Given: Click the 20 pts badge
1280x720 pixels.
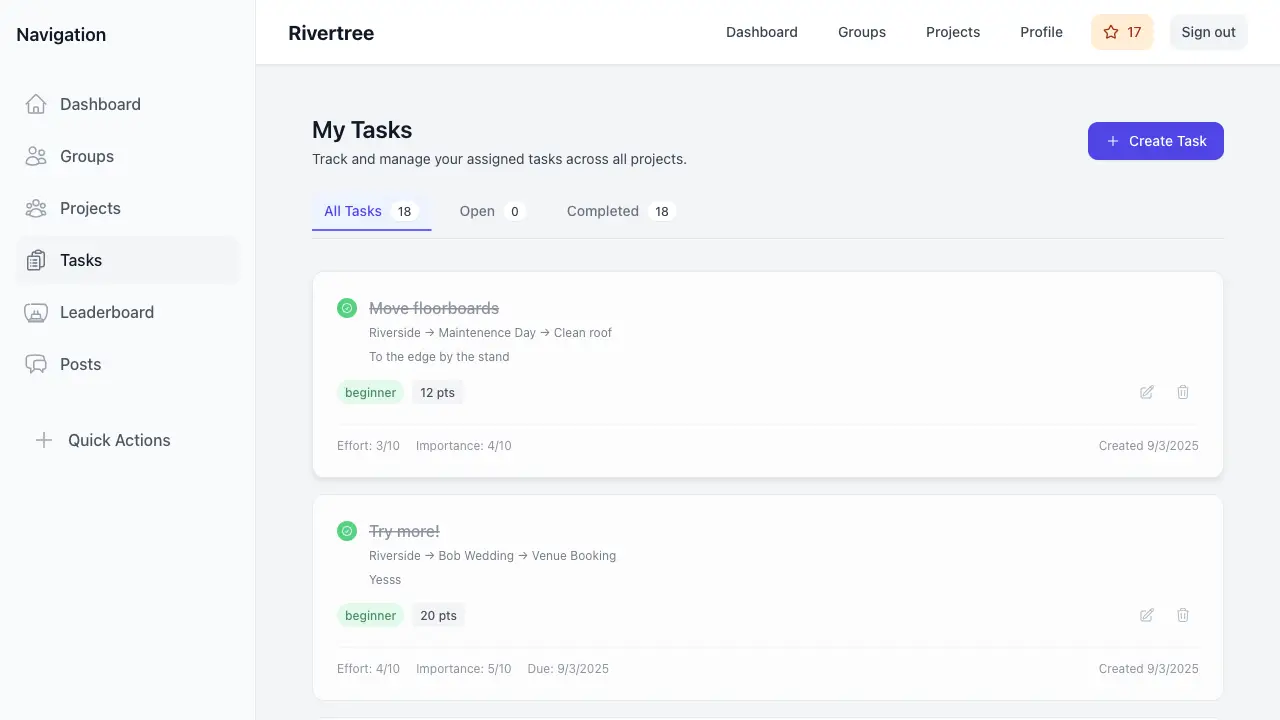Looking at the screenshot, I should coord(438,615).
